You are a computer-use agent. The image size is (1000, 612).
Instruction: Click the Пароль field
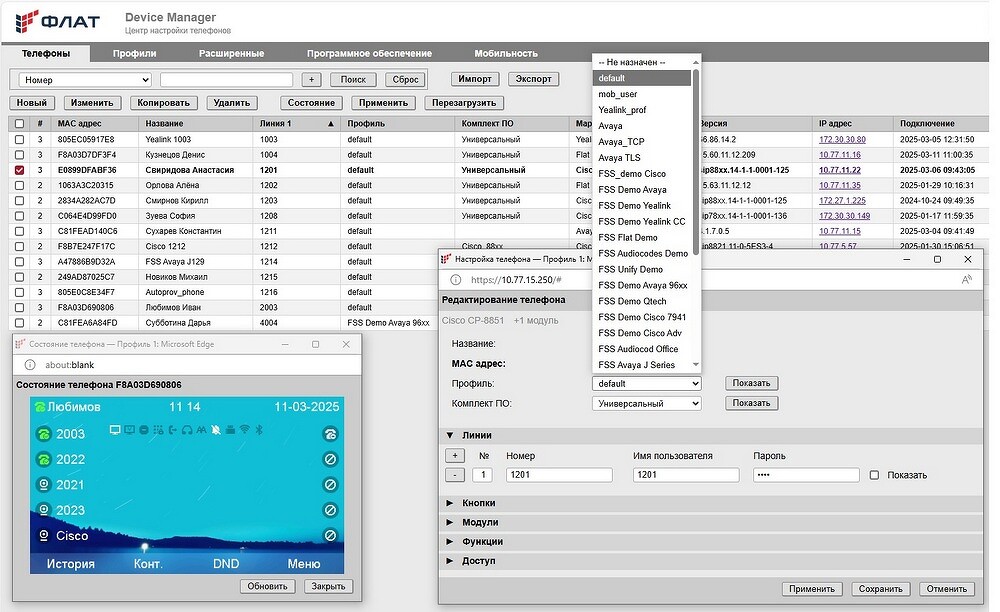[806, 475]
